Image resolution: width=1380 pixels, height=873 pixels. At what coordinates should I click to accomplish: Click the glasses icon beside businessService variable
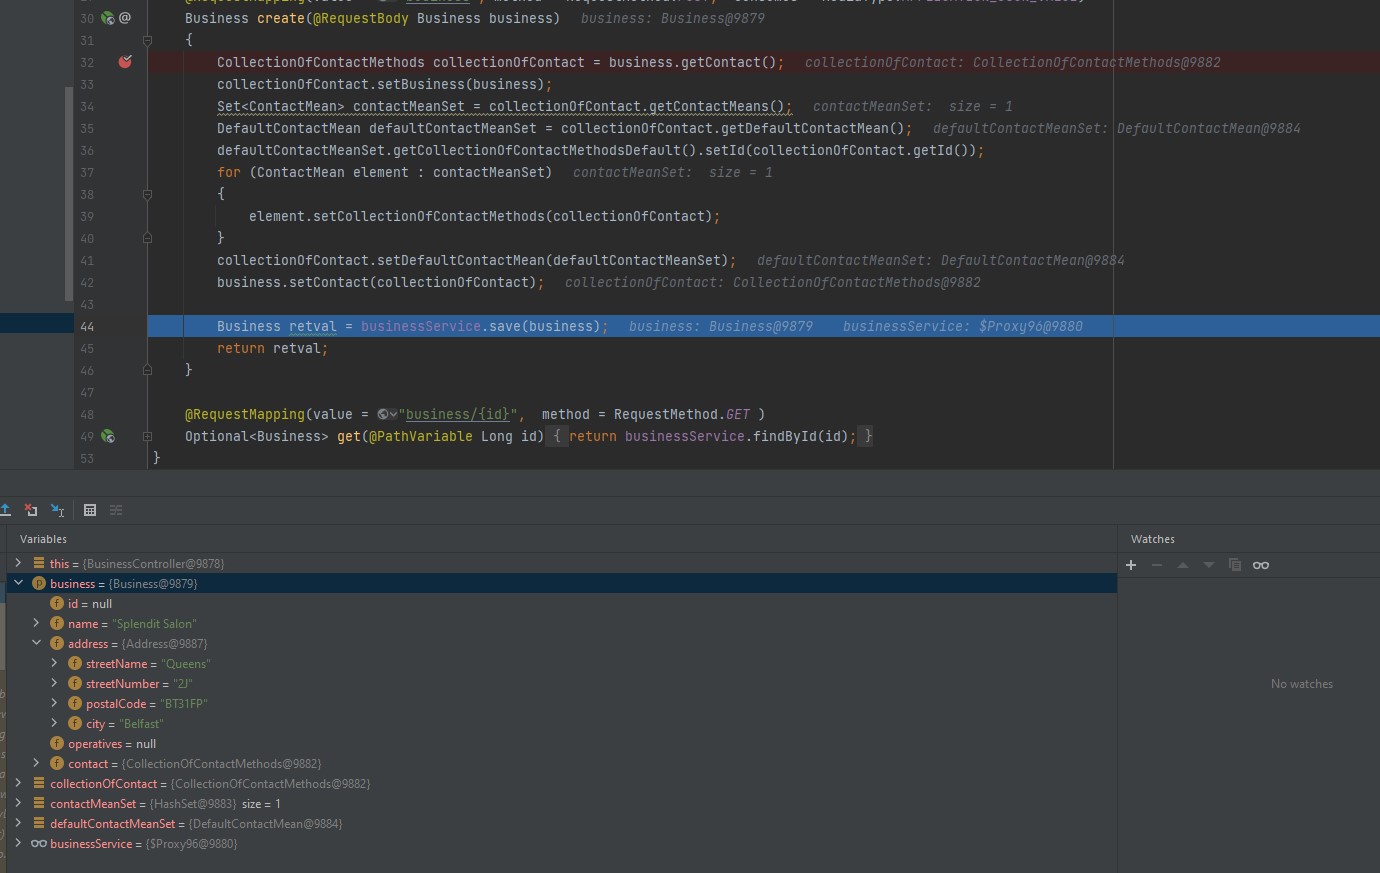click(x=39, y=844)
